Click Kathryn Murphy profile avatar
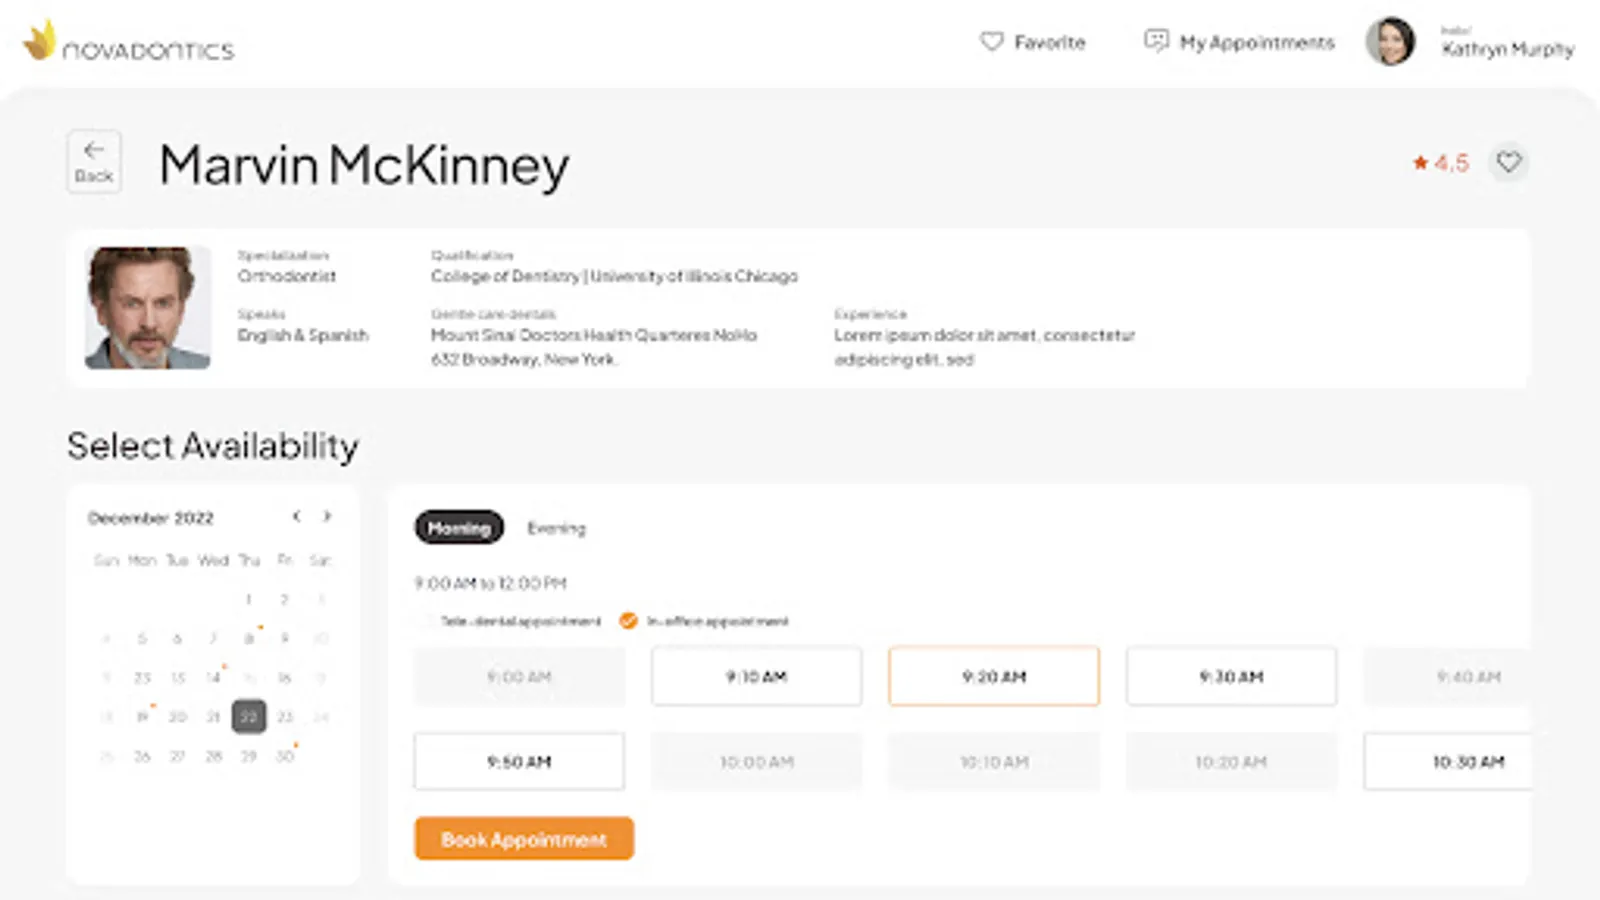Screen dimensions: 1600x900 point(1390,42)
